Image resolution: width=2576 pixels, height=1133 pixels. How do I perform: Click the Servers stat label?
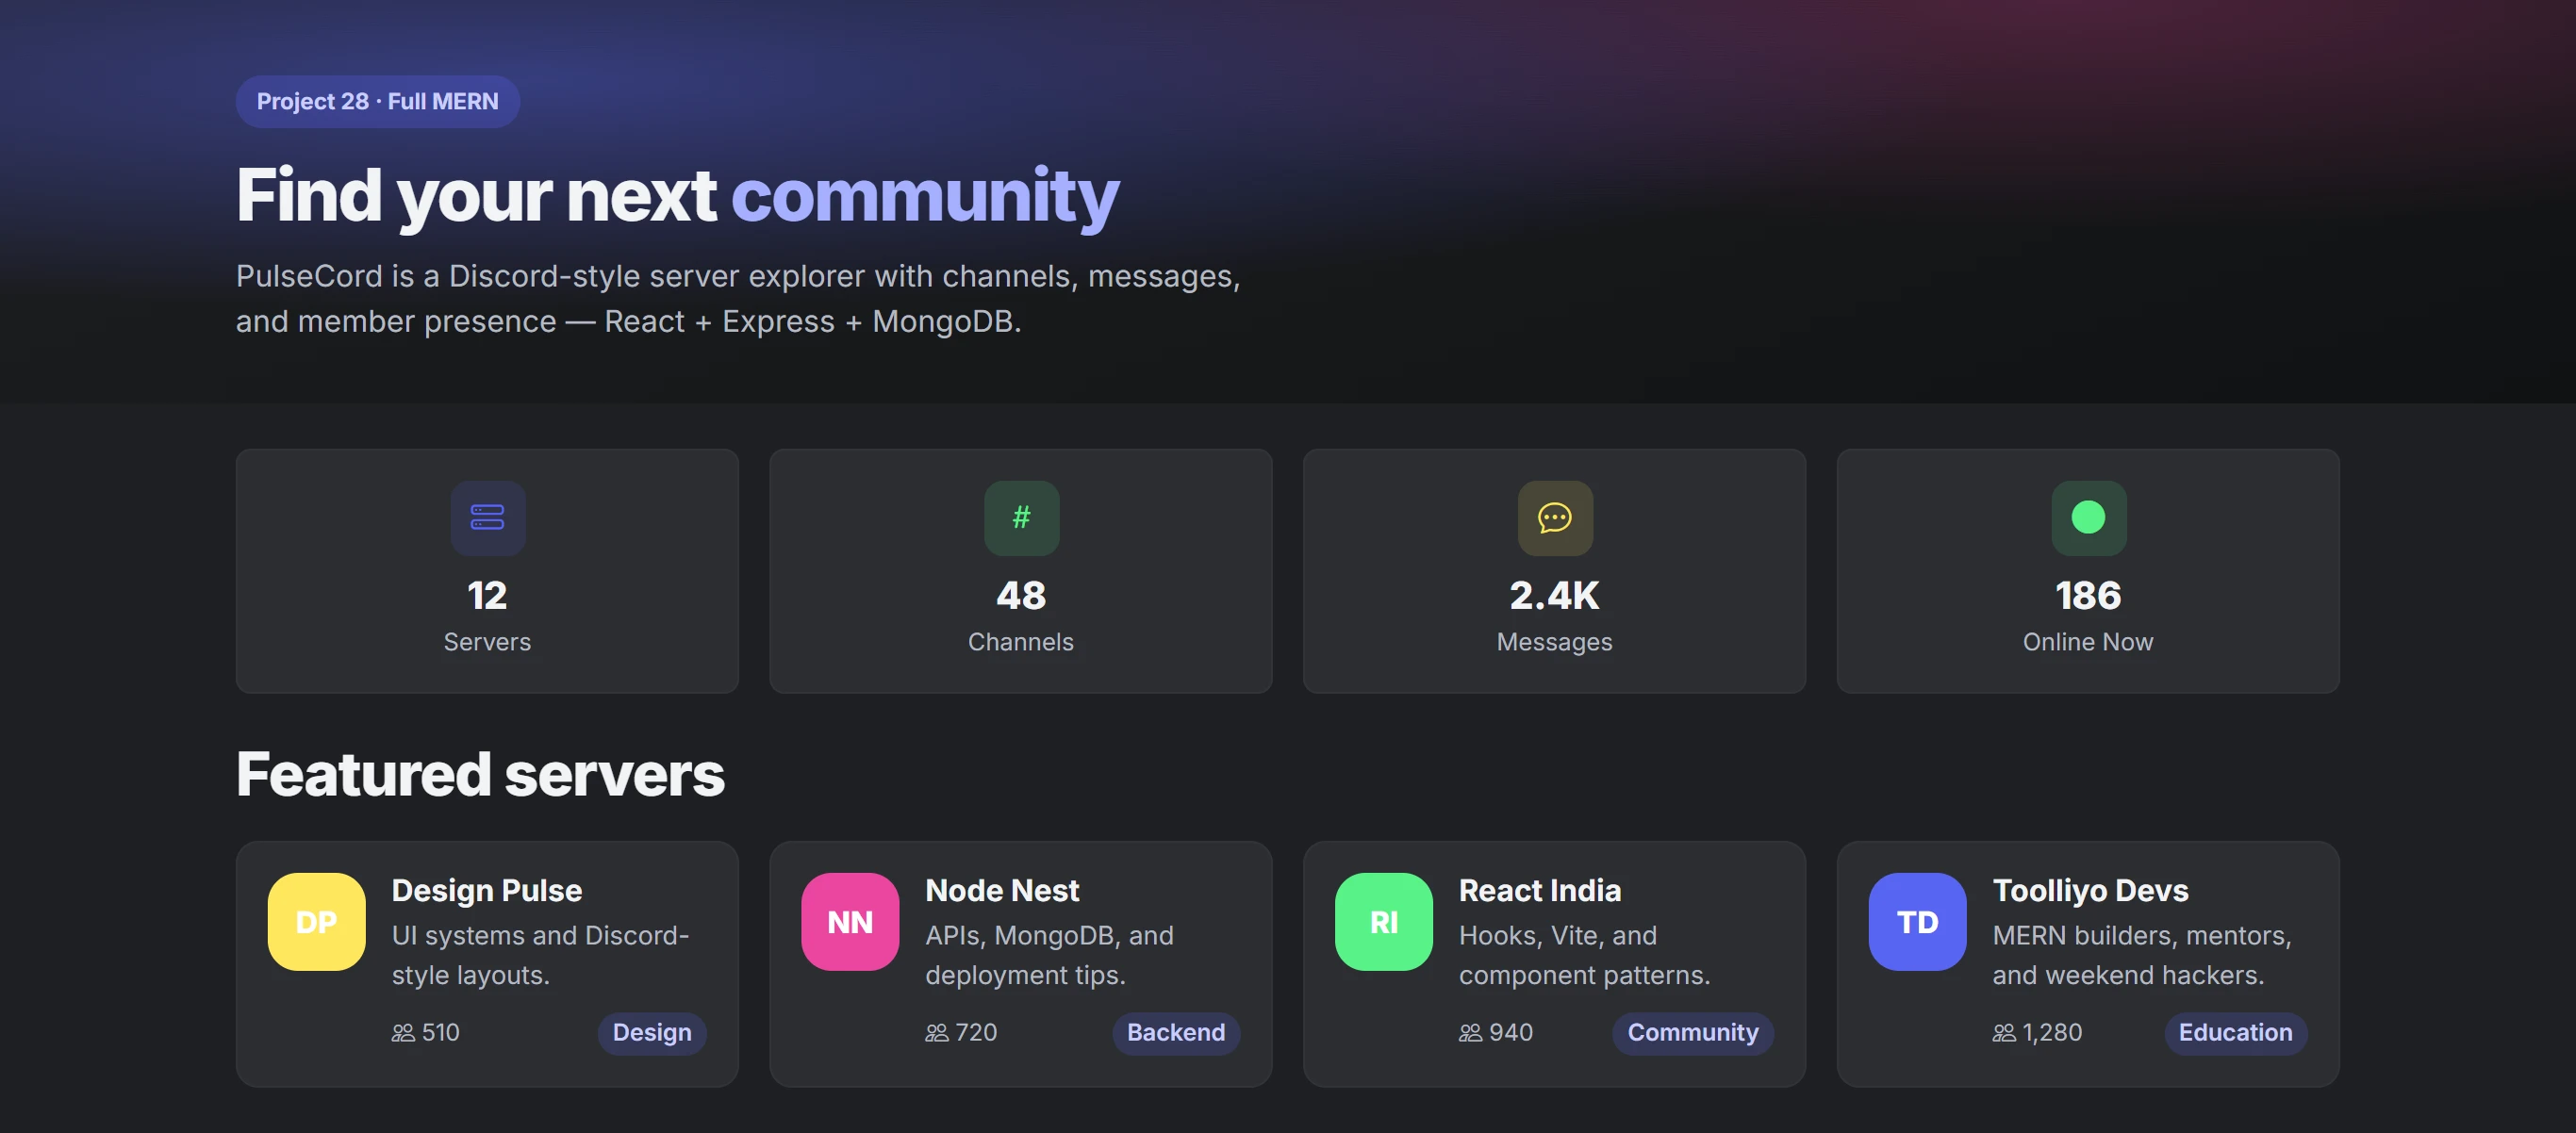click(487, 642)
